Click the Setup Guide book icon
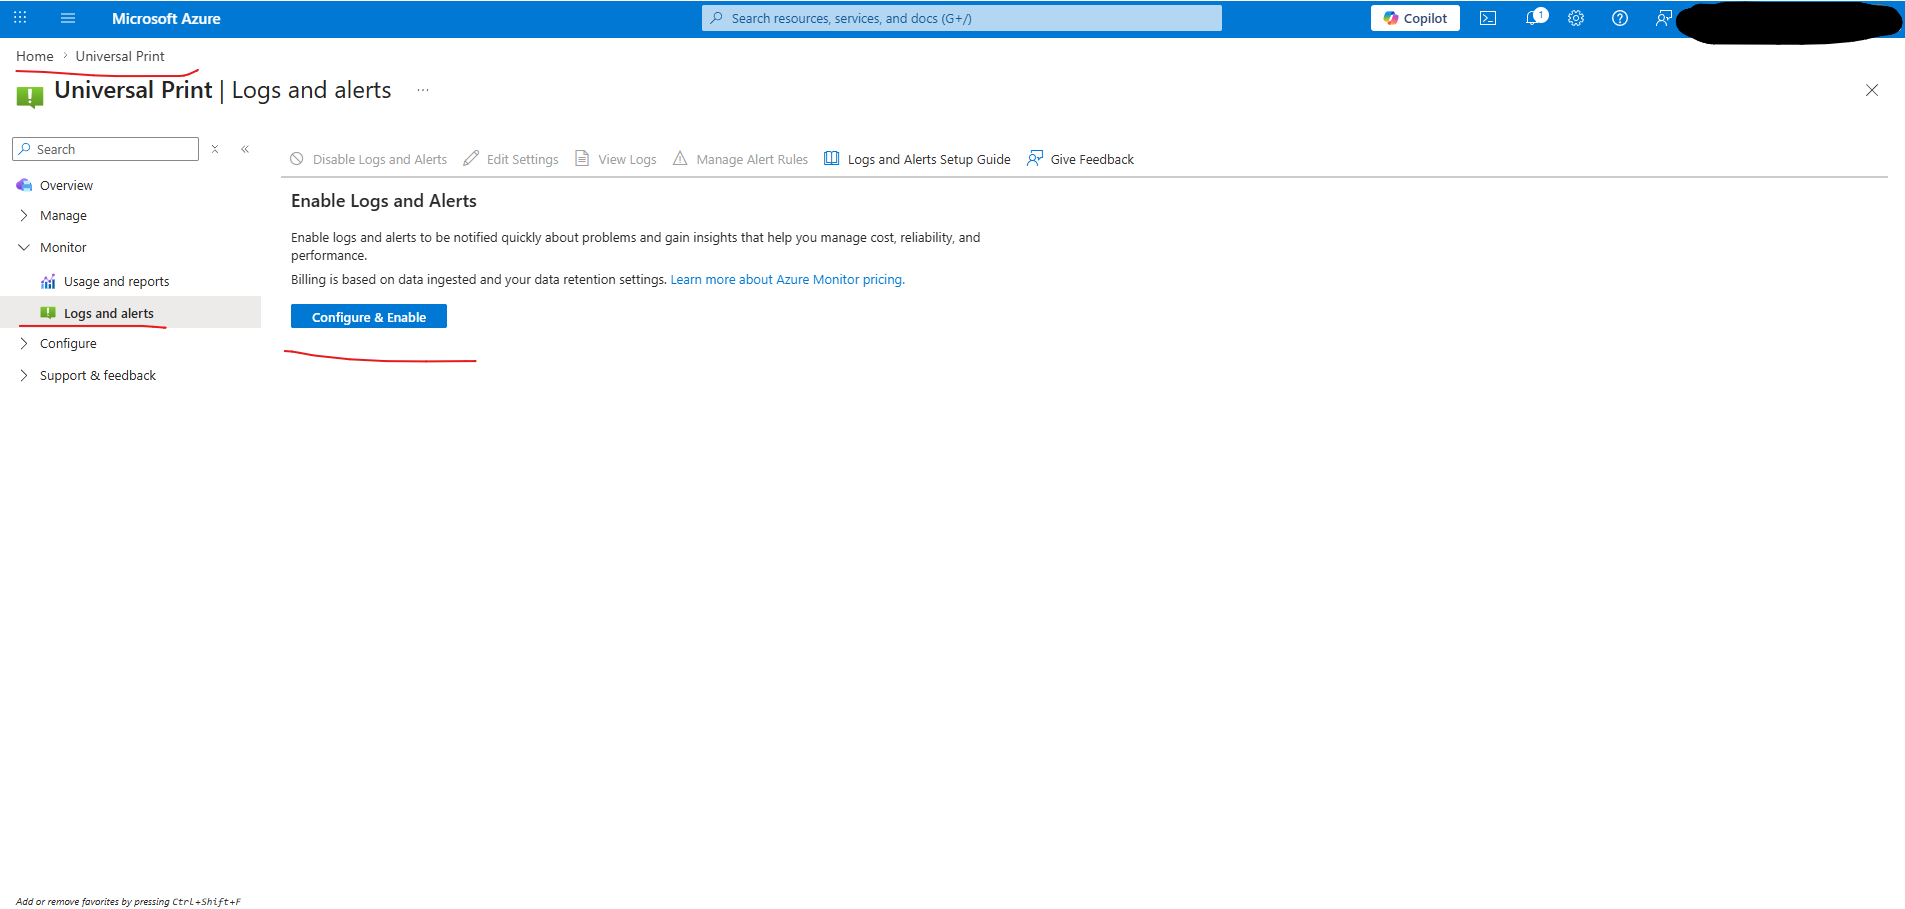Screen dimensions: 1905x909 (x=831, y=158)
